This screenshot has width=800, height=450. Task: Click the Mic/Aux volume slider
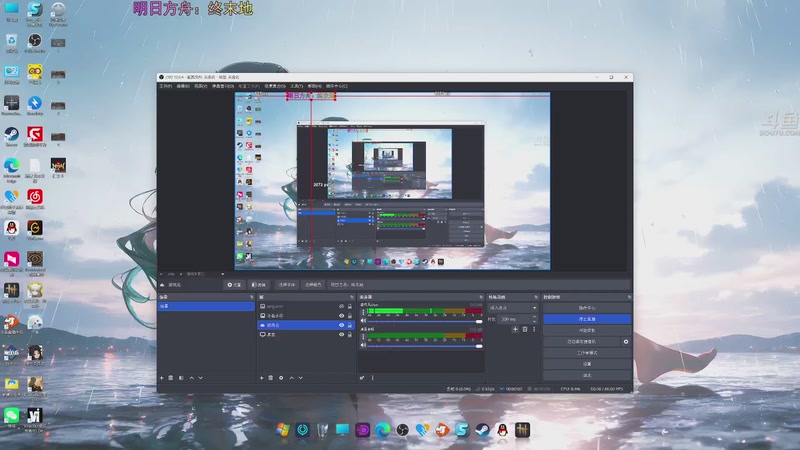tap(424, 321)
